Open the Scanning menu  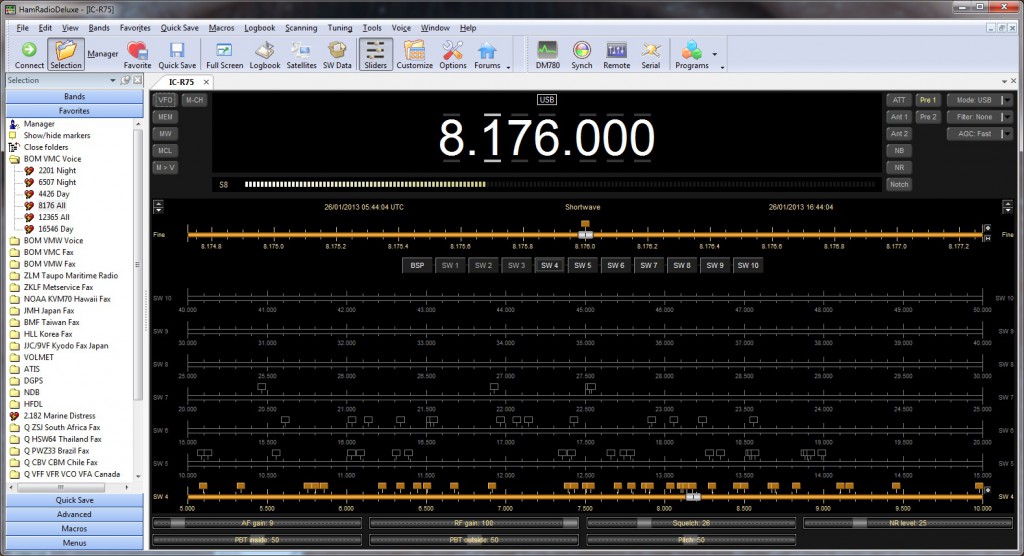click(x=301, y=28)
